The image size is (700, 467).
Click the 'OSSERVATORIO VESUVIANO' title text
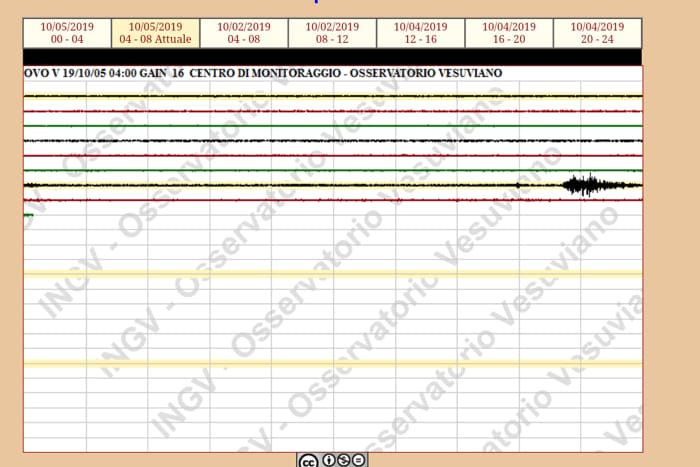pyautogui.click(x=426, y=73)
